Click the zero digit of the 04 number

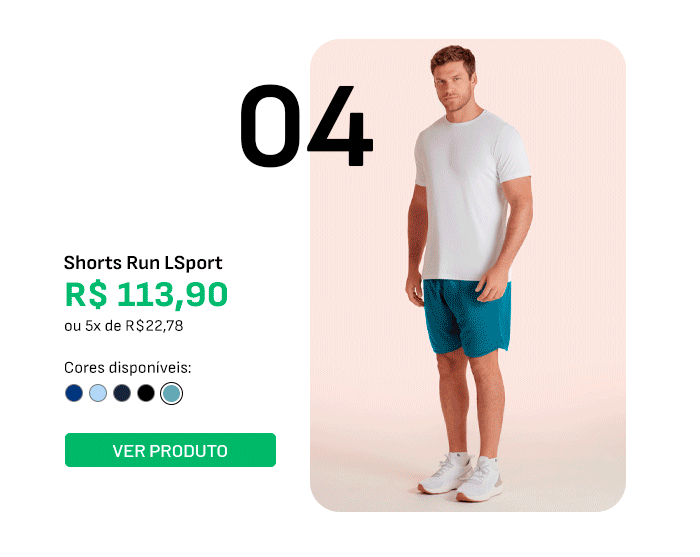coord(270,126)
